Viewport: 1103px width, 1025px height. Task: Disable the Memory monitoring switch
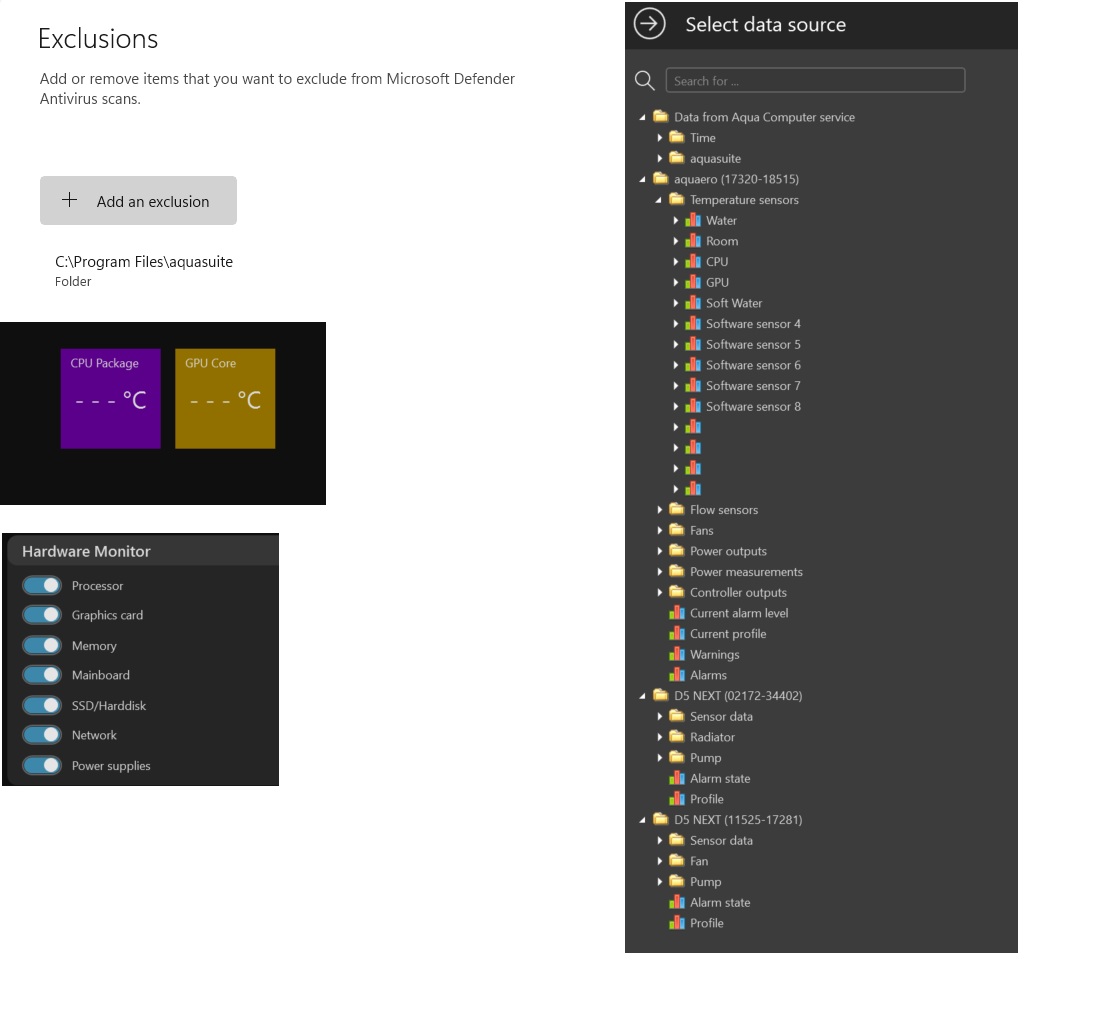tap(42, 645)
